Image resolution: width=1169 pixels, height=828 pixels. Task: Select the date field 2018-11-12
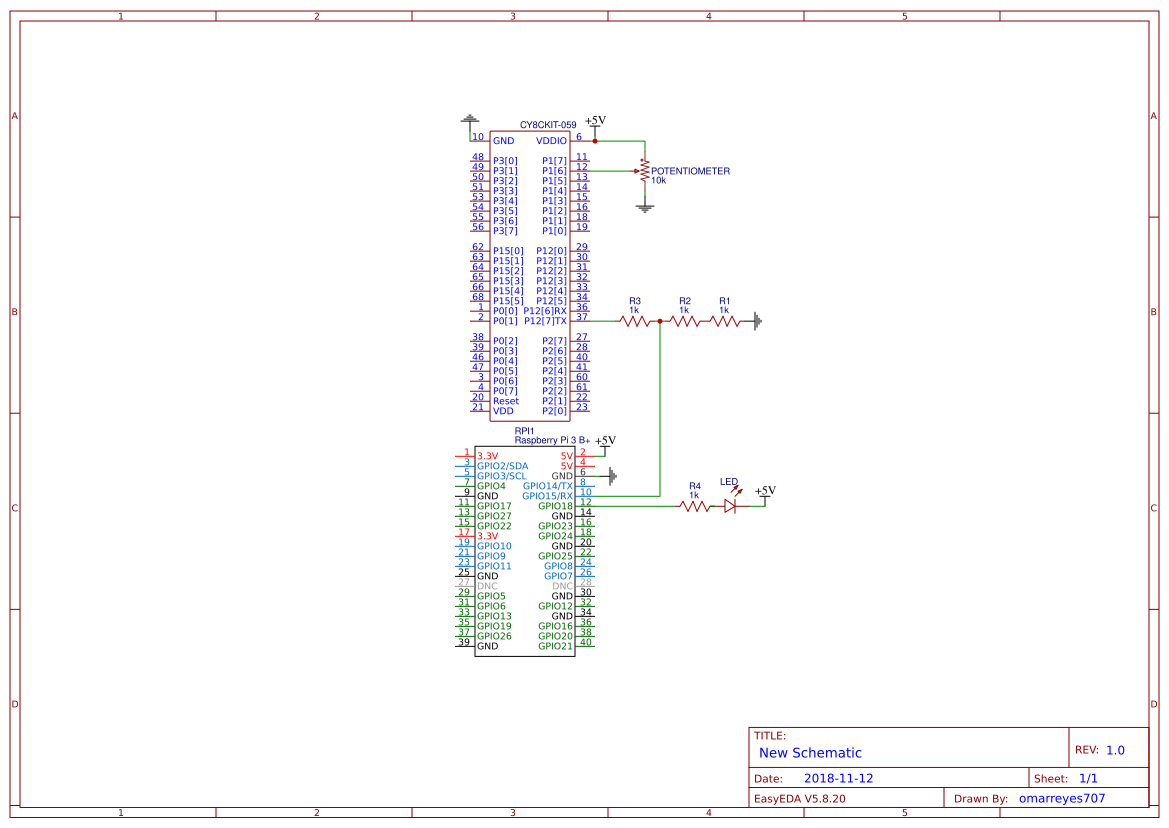pyautogui.click(x=839, y=778)
